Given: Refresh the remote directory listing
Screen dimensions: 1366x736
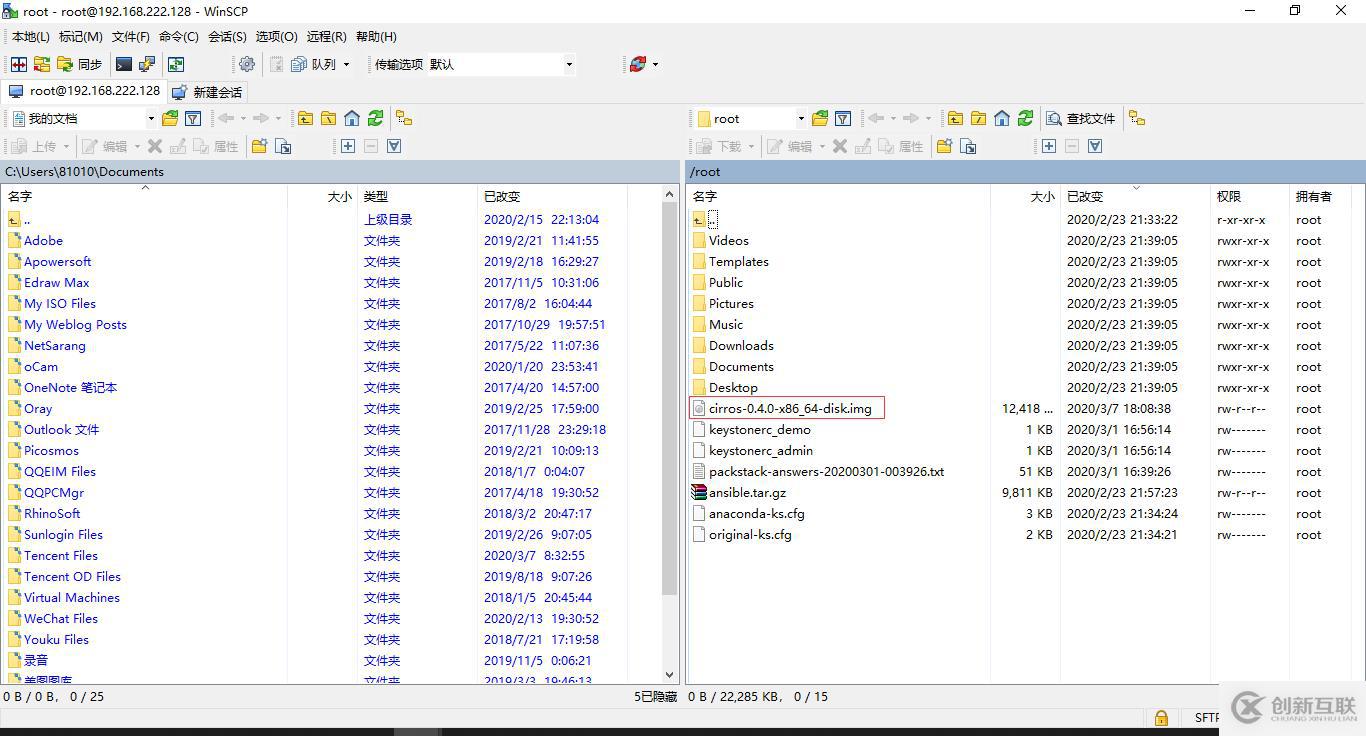Looking at the screenshot, I should (1025, 118).
